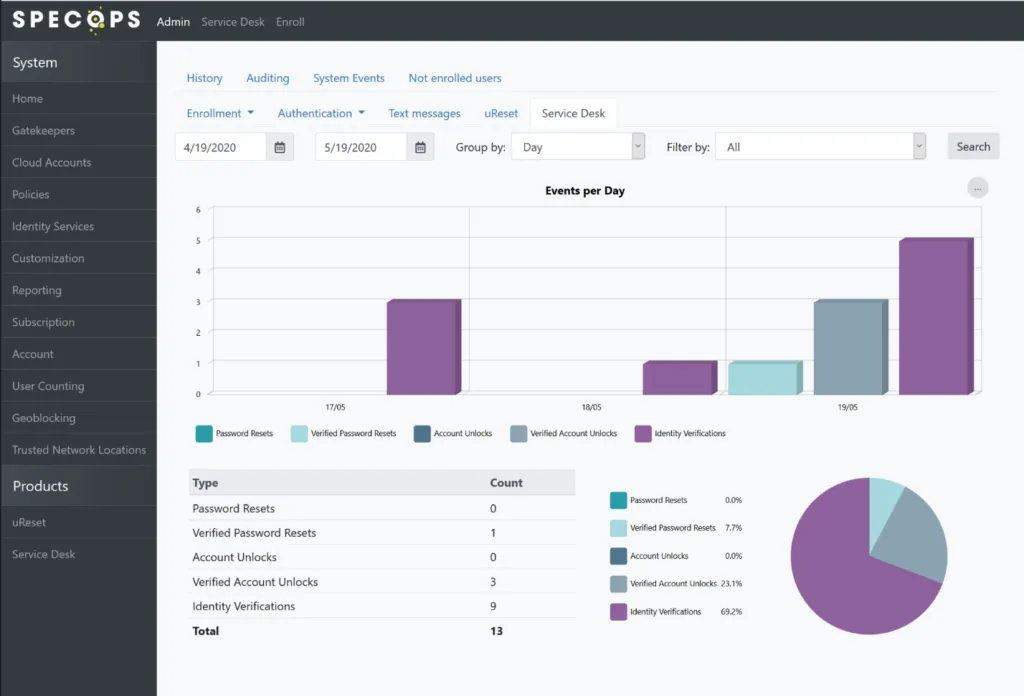
Task: Click the Type column header
Action: click(205, 483)
